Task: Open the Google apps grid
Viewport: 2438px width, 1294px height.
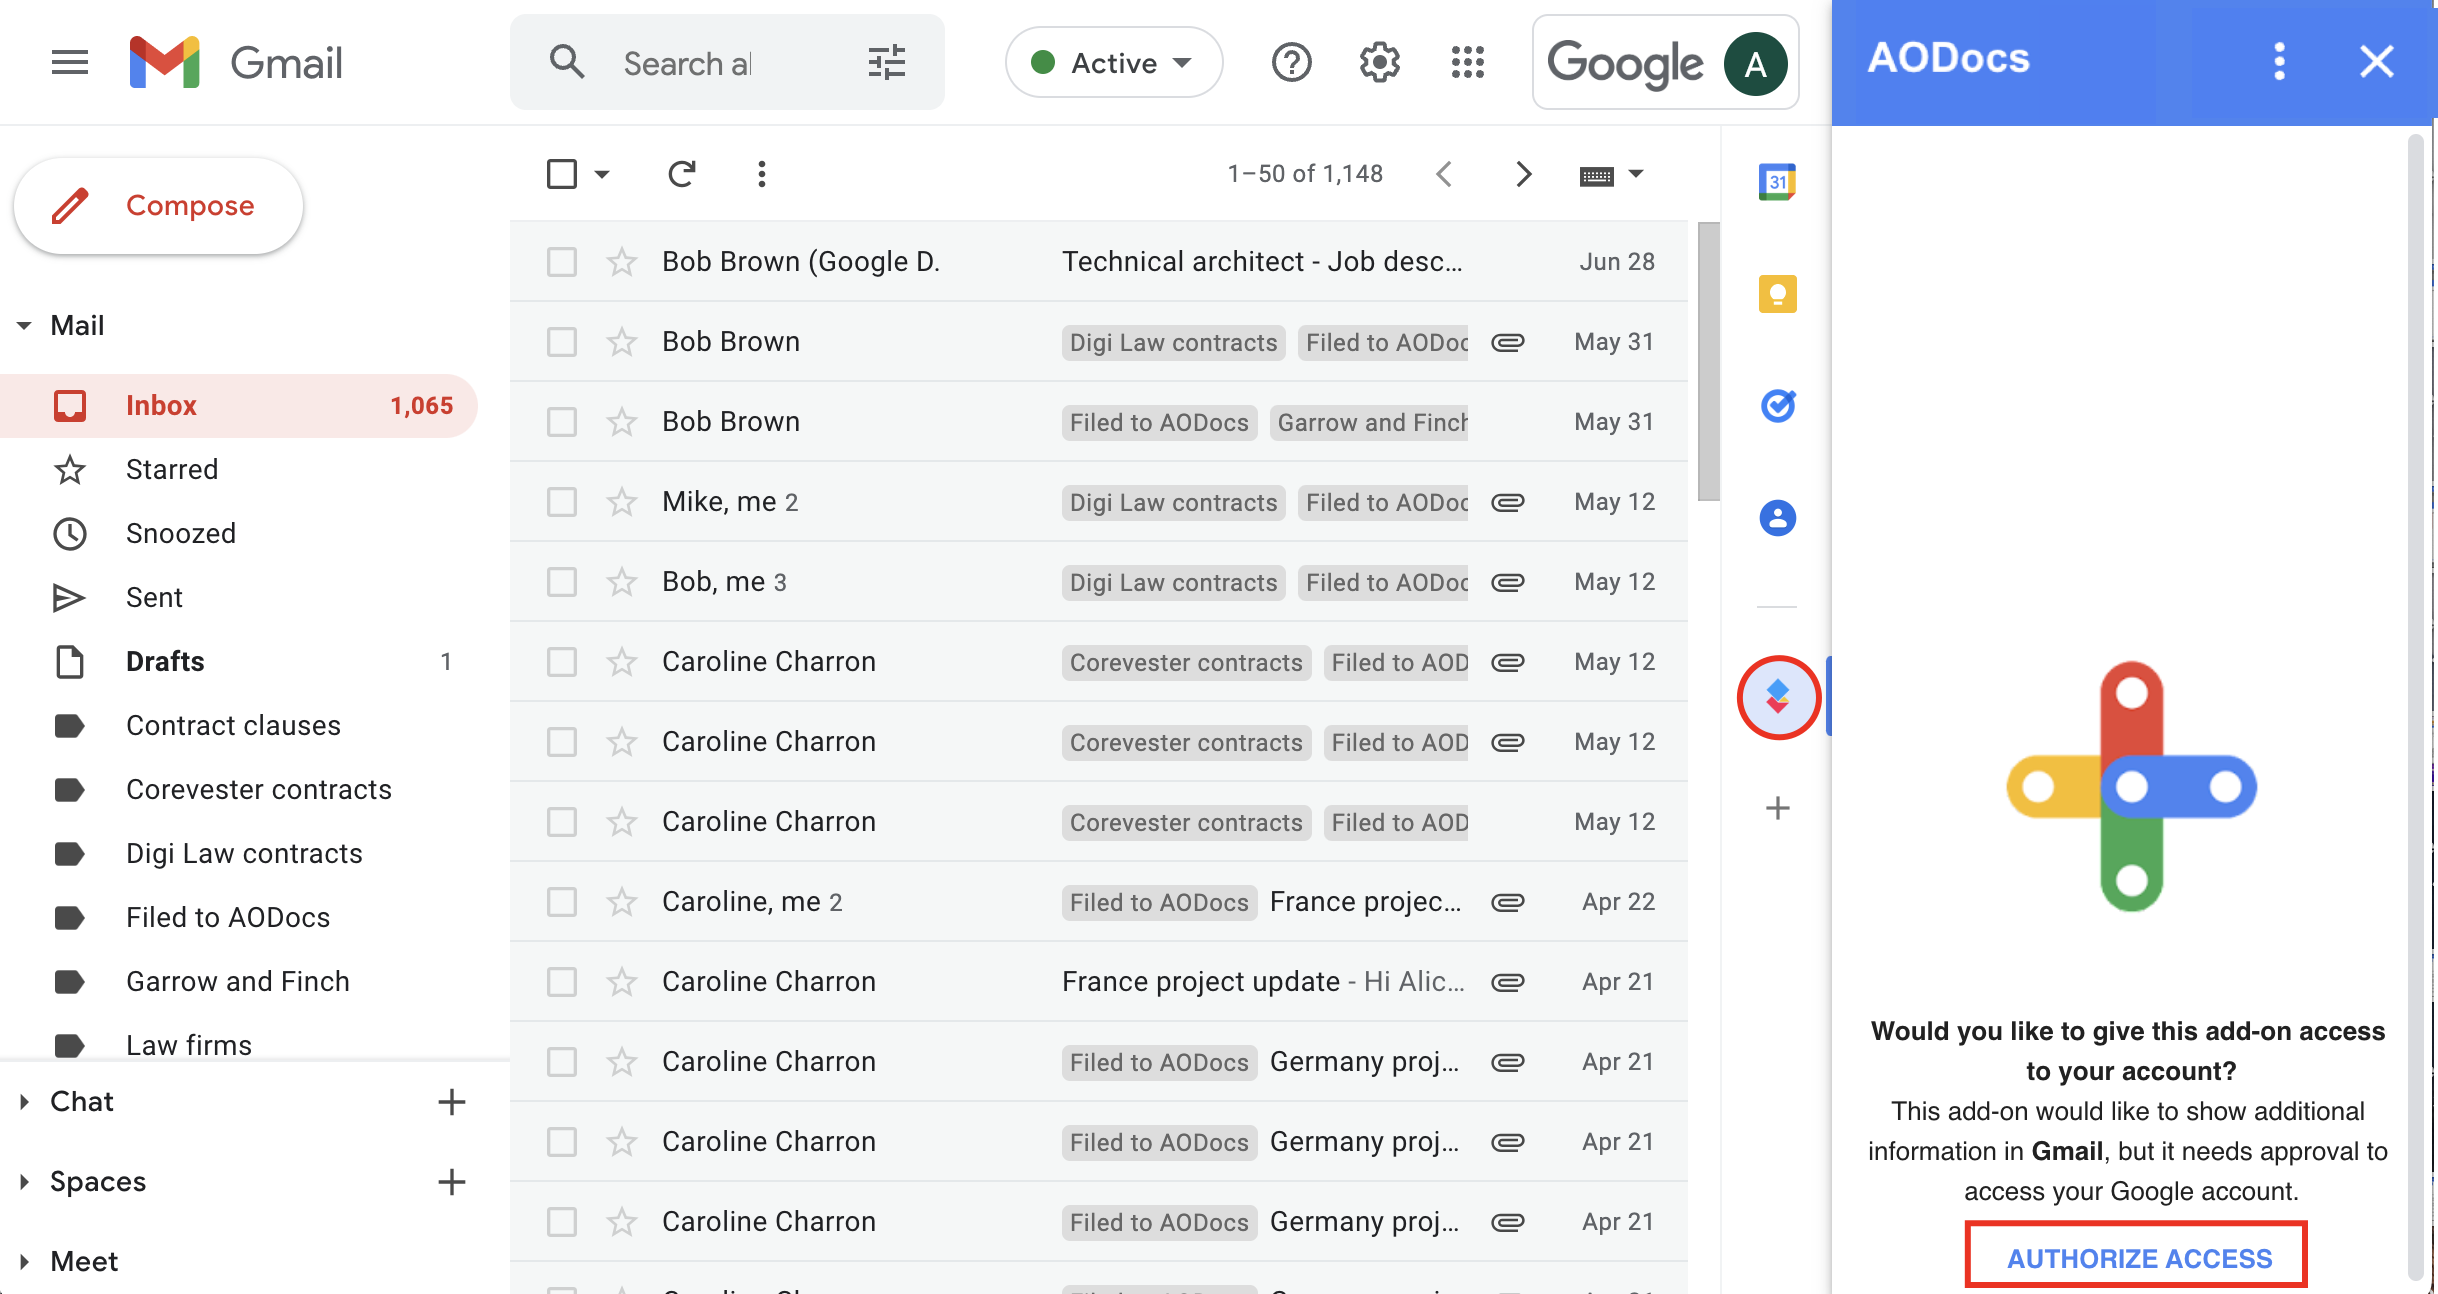Action: point(1467,63)
